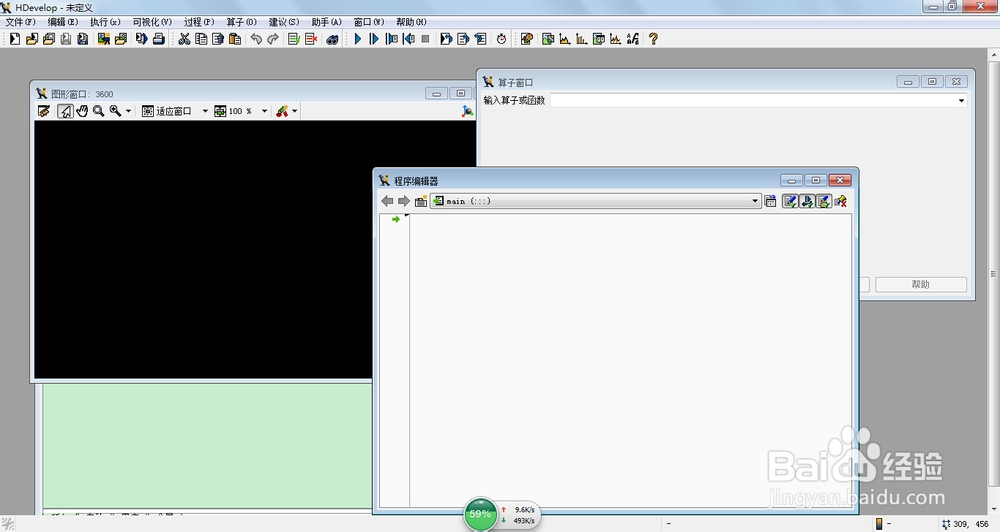Open the 执行(x) menu
1000x532 pixels.
pos(105,22)
